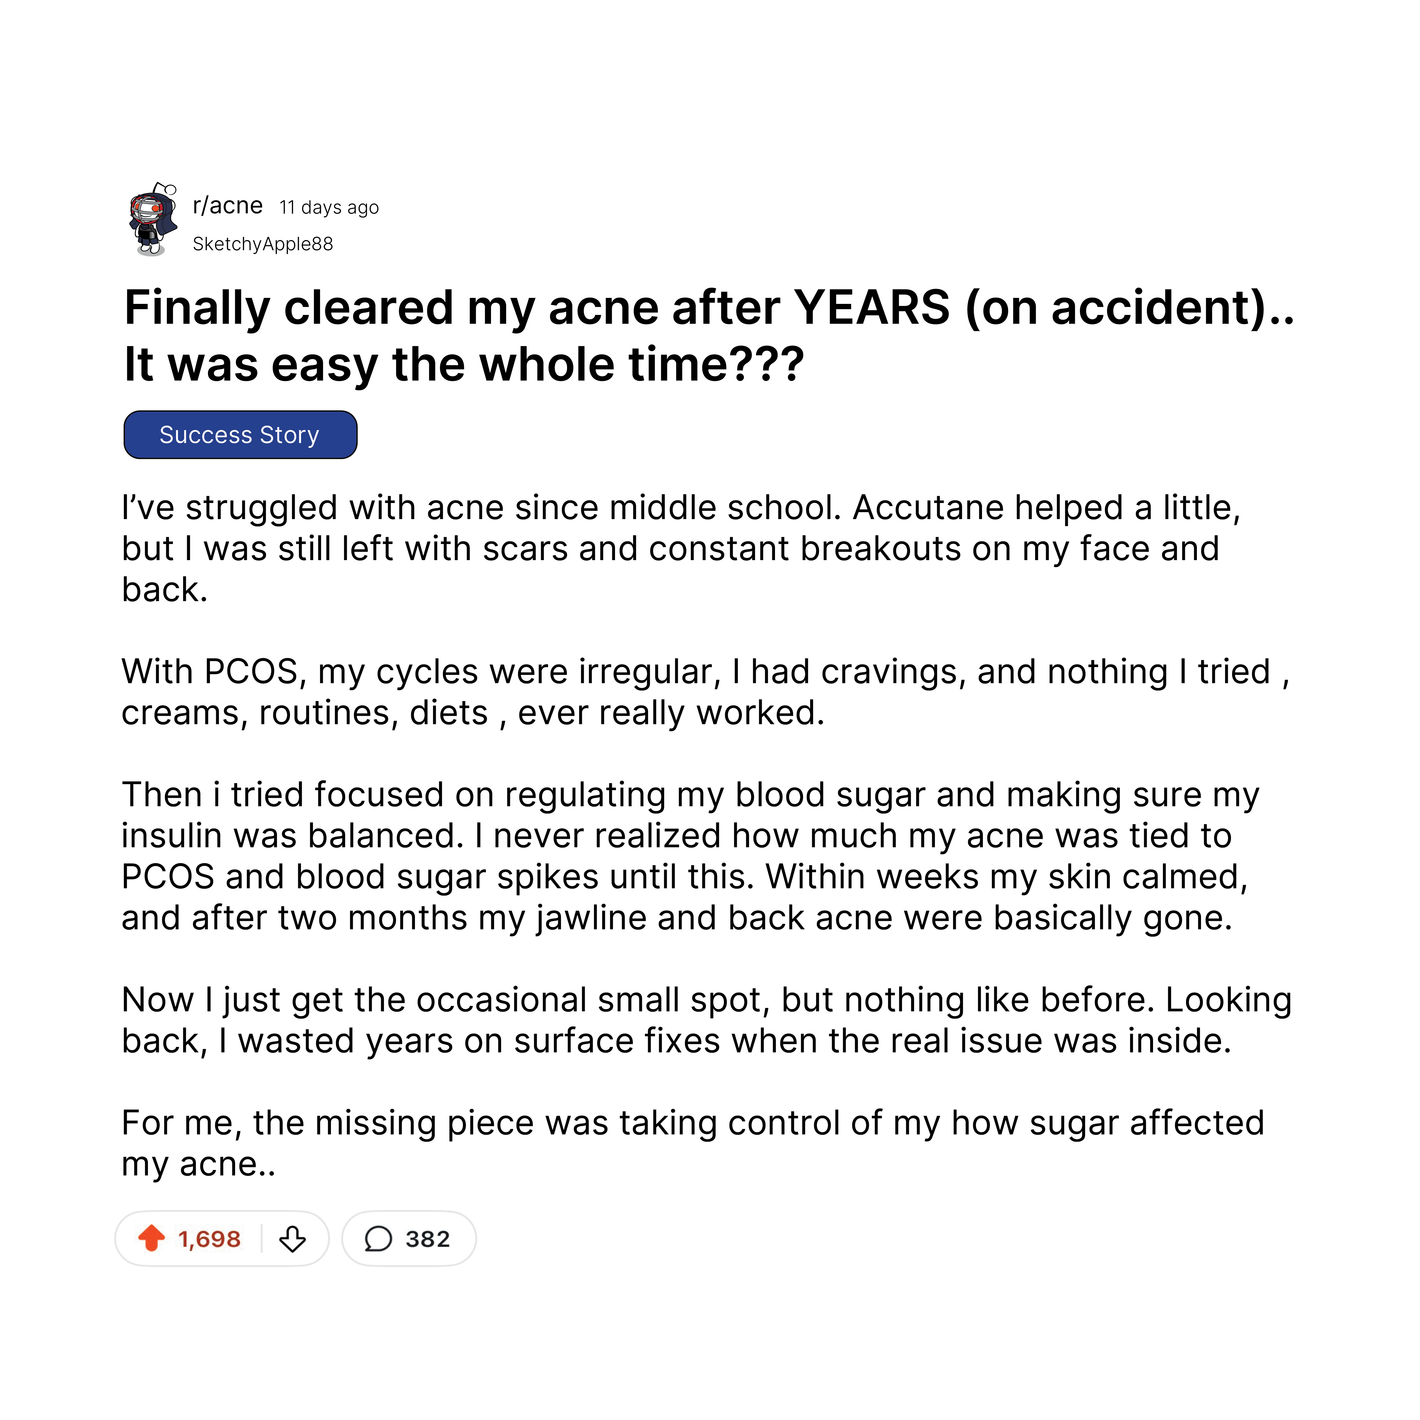This screenshot has height=1420, width=1420.
Task: Click the Success Story flair
Action: (240, 435)
